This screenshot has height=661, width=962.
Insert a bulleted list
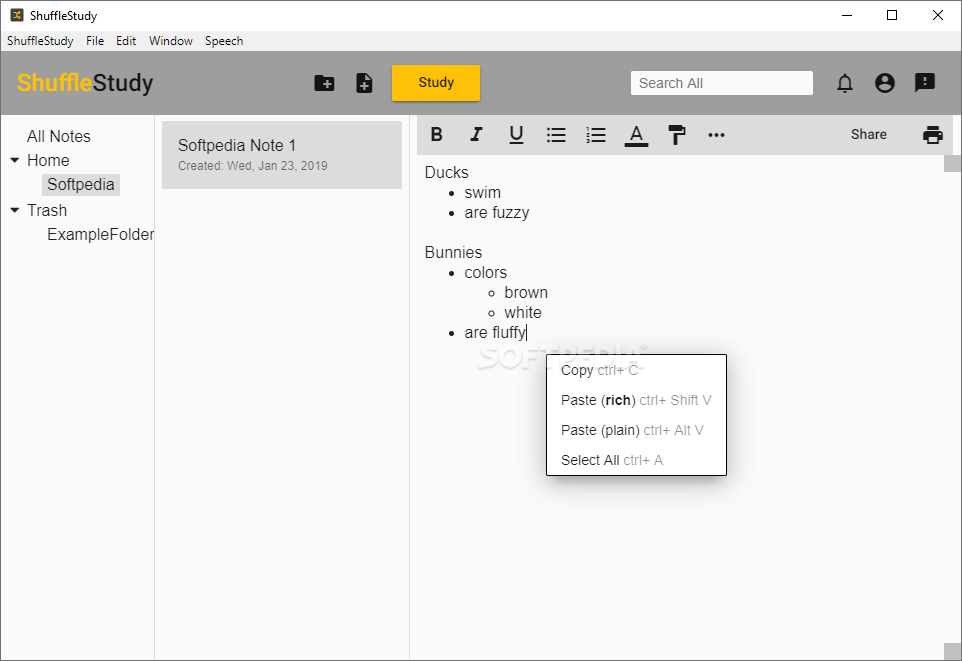(556, 134)
